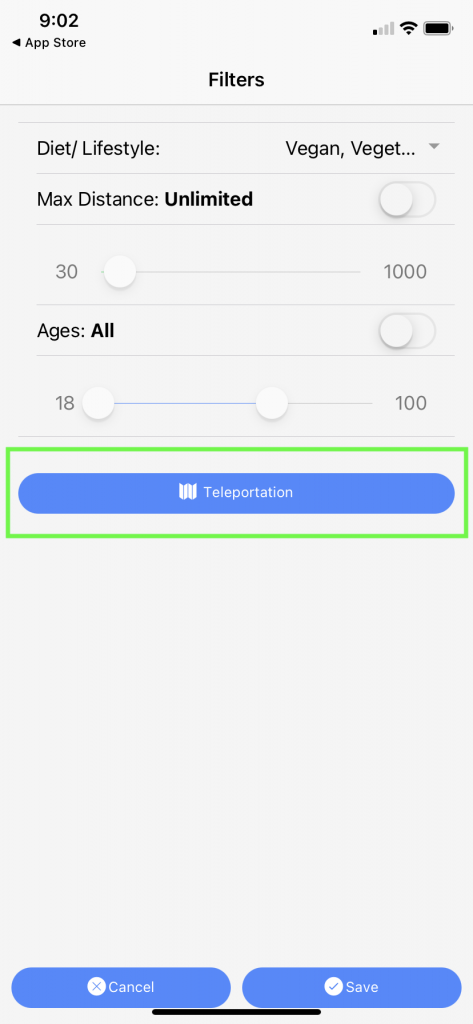473x1024 pixels.
Task: Tap the back arrow to App Store
Action: click(16, 43)
